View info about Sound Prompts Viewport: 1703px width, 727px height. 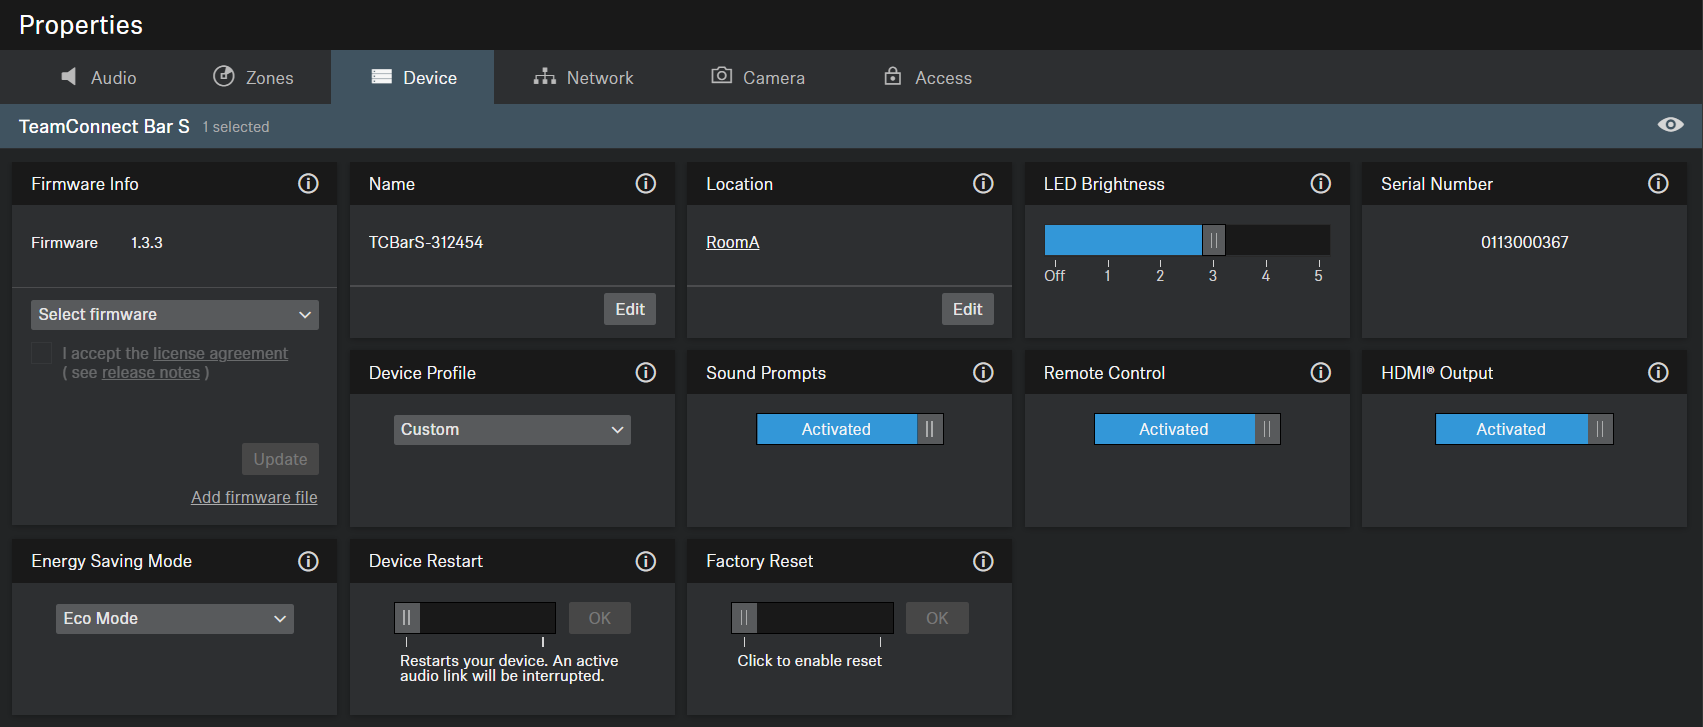click(x=983, y=373)
